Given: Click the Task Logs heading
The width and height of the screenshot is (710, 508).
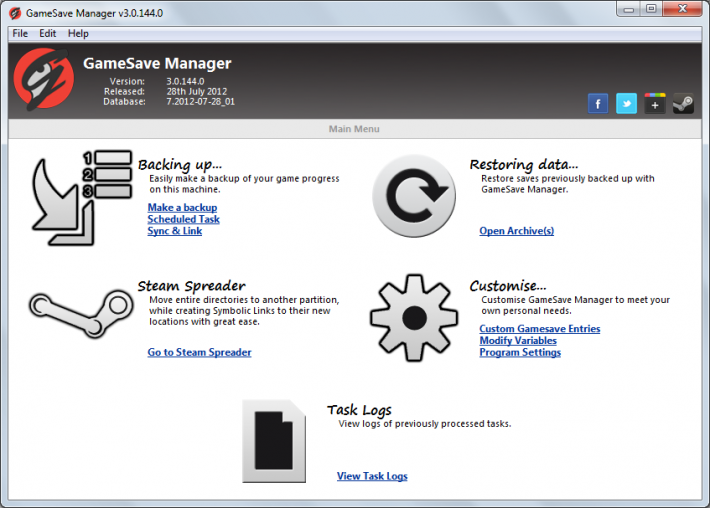Looking at the screenshot, I should (x=359, y=411).
